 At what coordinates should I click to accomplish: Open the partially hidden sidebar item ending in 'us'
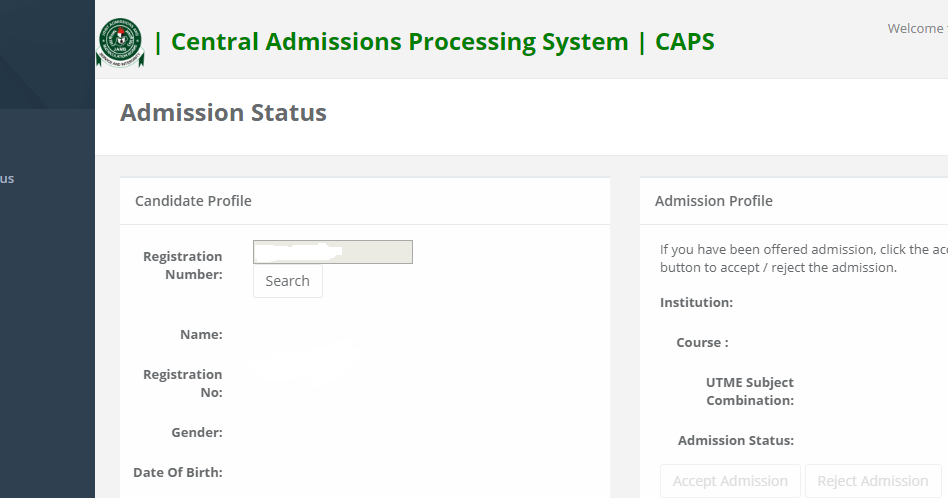[x=7, y=178]
